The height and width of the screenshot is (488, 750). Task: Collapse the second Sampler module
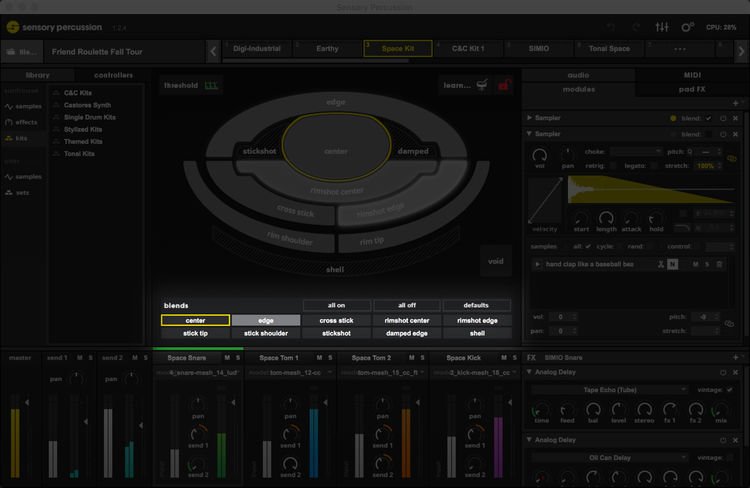529,134
